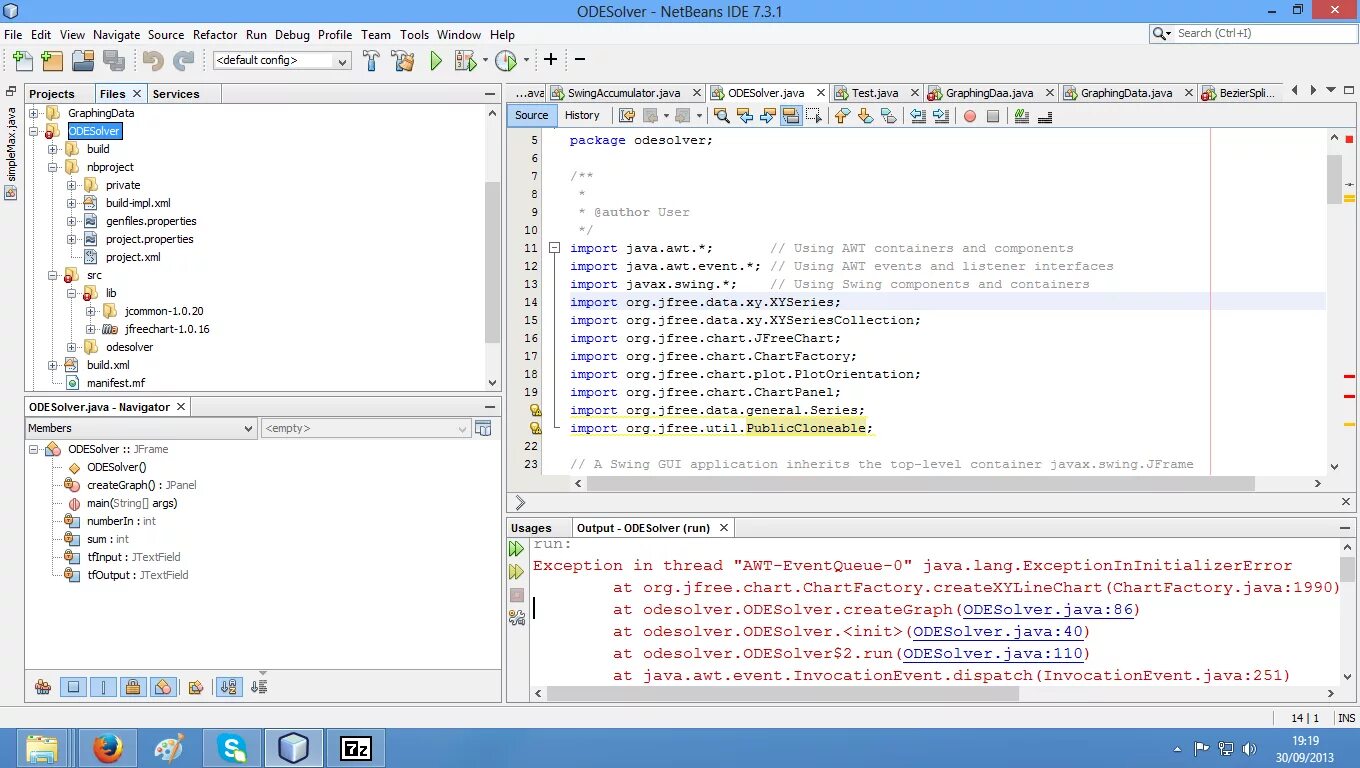Screen dimensions: 1360x768
Task: Expand the GraphingData project node
Action: [34, 113]
